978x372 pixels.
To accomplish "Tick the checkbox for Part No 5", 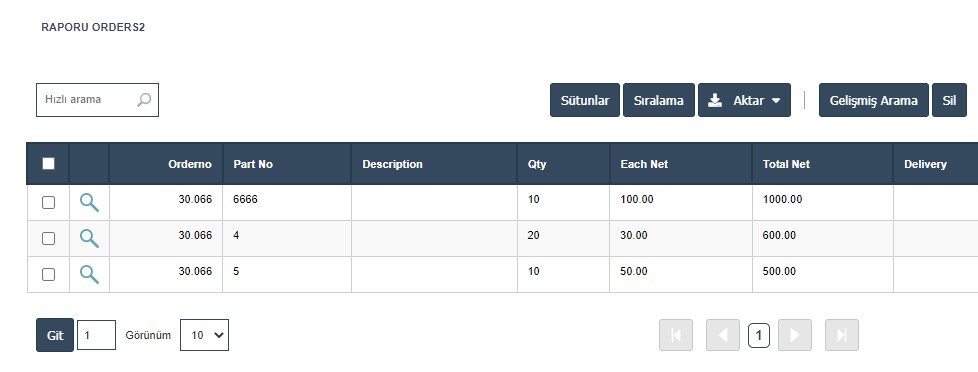I will pos(48,275).
